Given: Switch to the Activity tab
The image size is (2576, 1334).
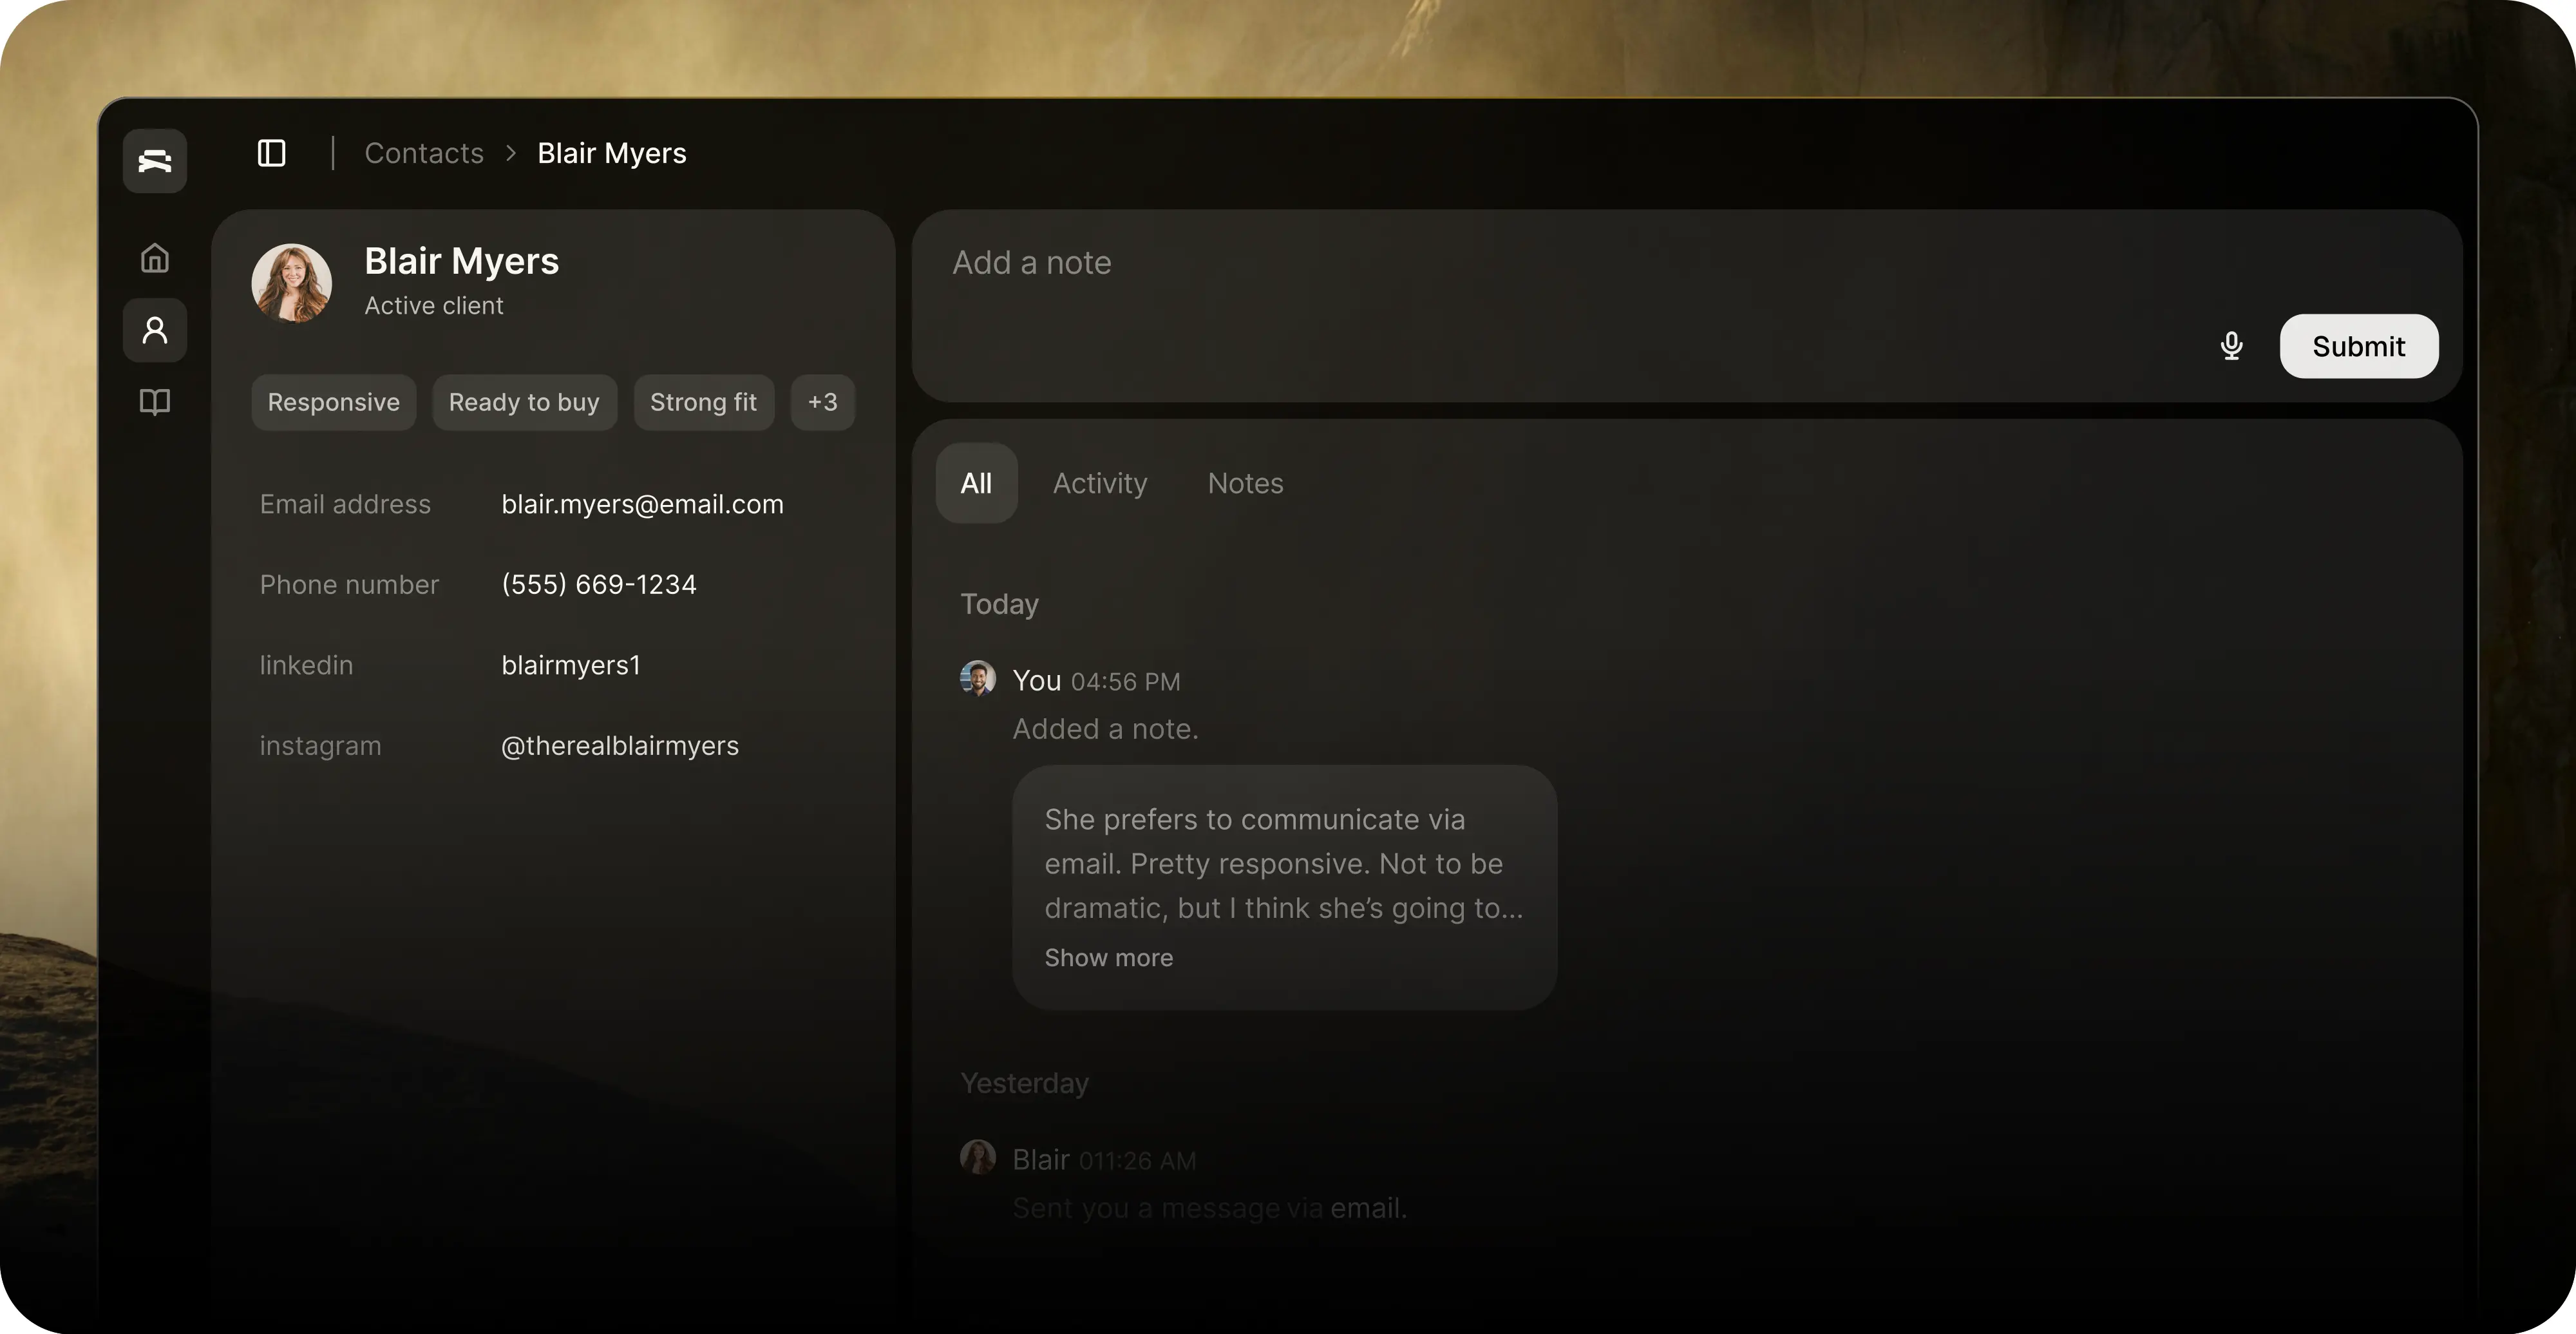Looking at the screenshot, I should [x=1099, y=483].
